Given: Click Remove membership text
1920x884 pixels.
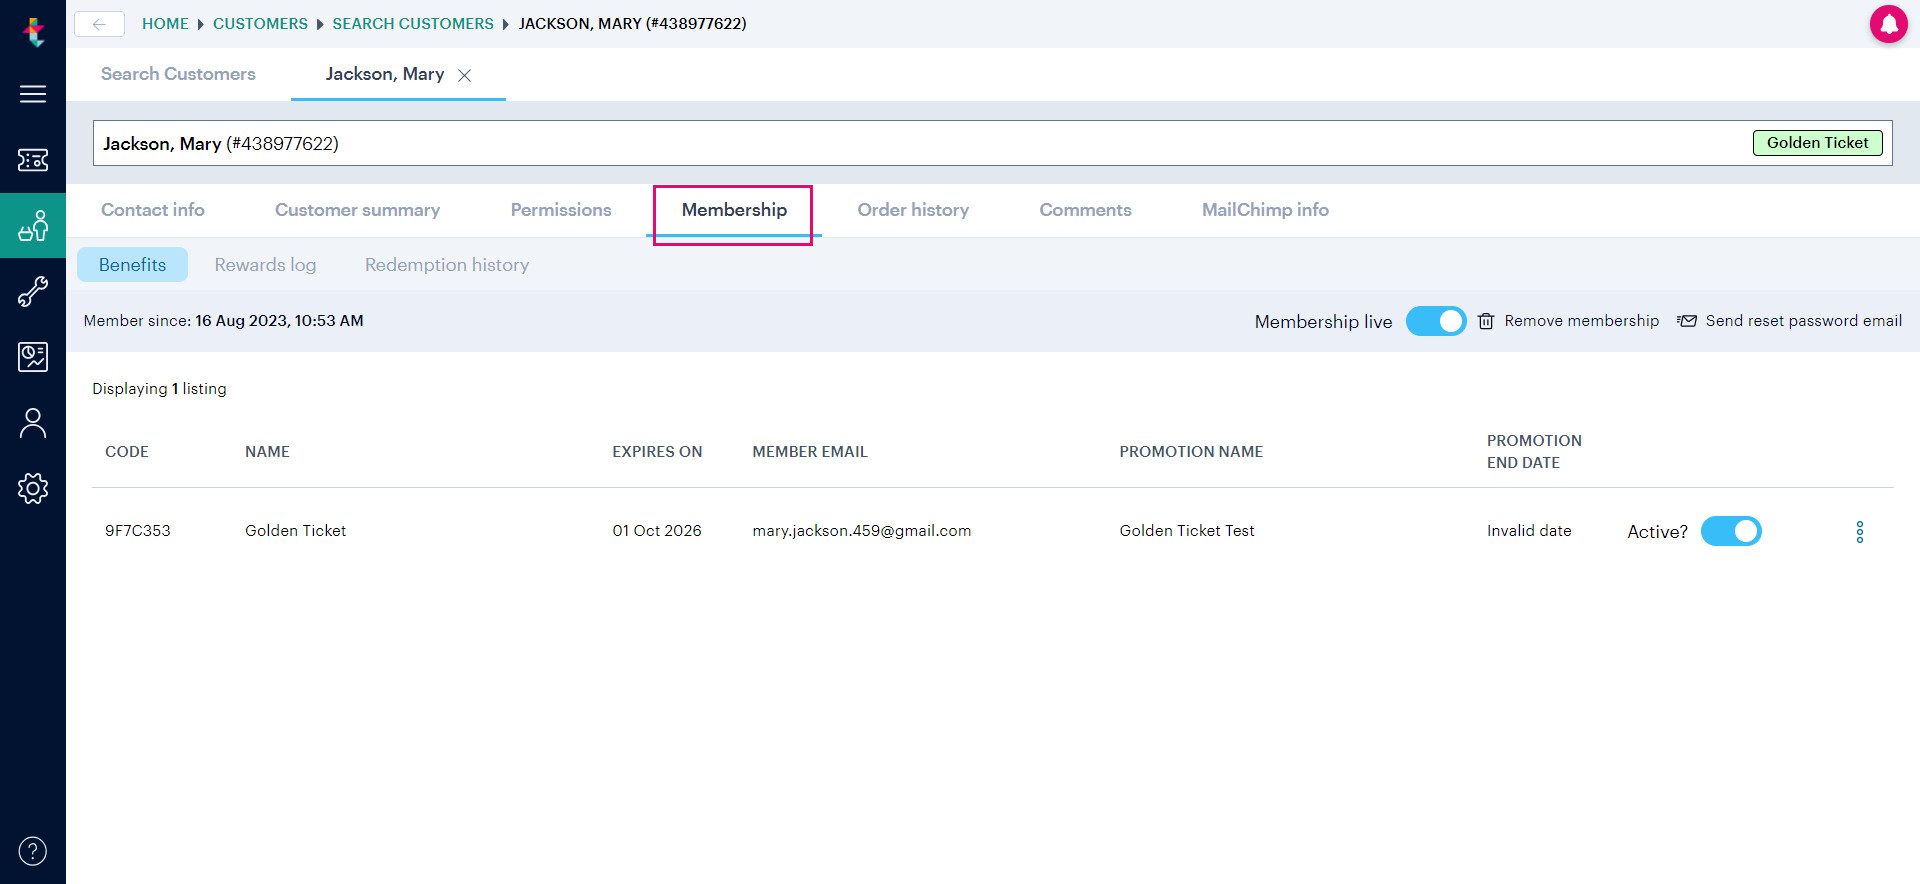Looking at the screenshot, I should pos(1581,321).
